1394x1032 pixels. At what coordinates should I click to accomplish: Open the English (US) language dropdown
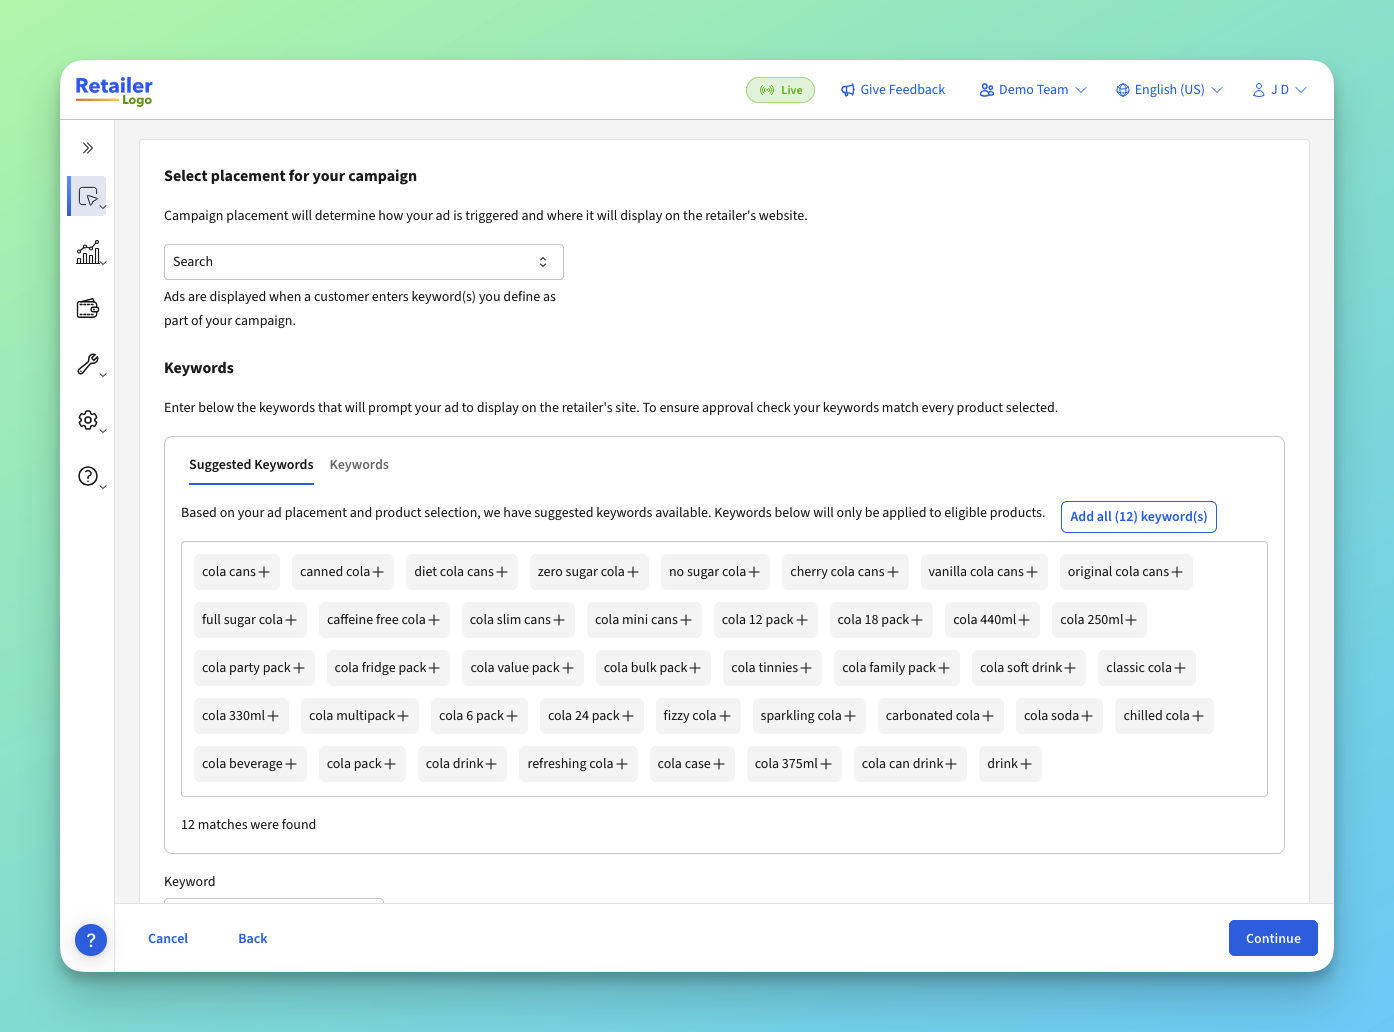click(1169, 90)
